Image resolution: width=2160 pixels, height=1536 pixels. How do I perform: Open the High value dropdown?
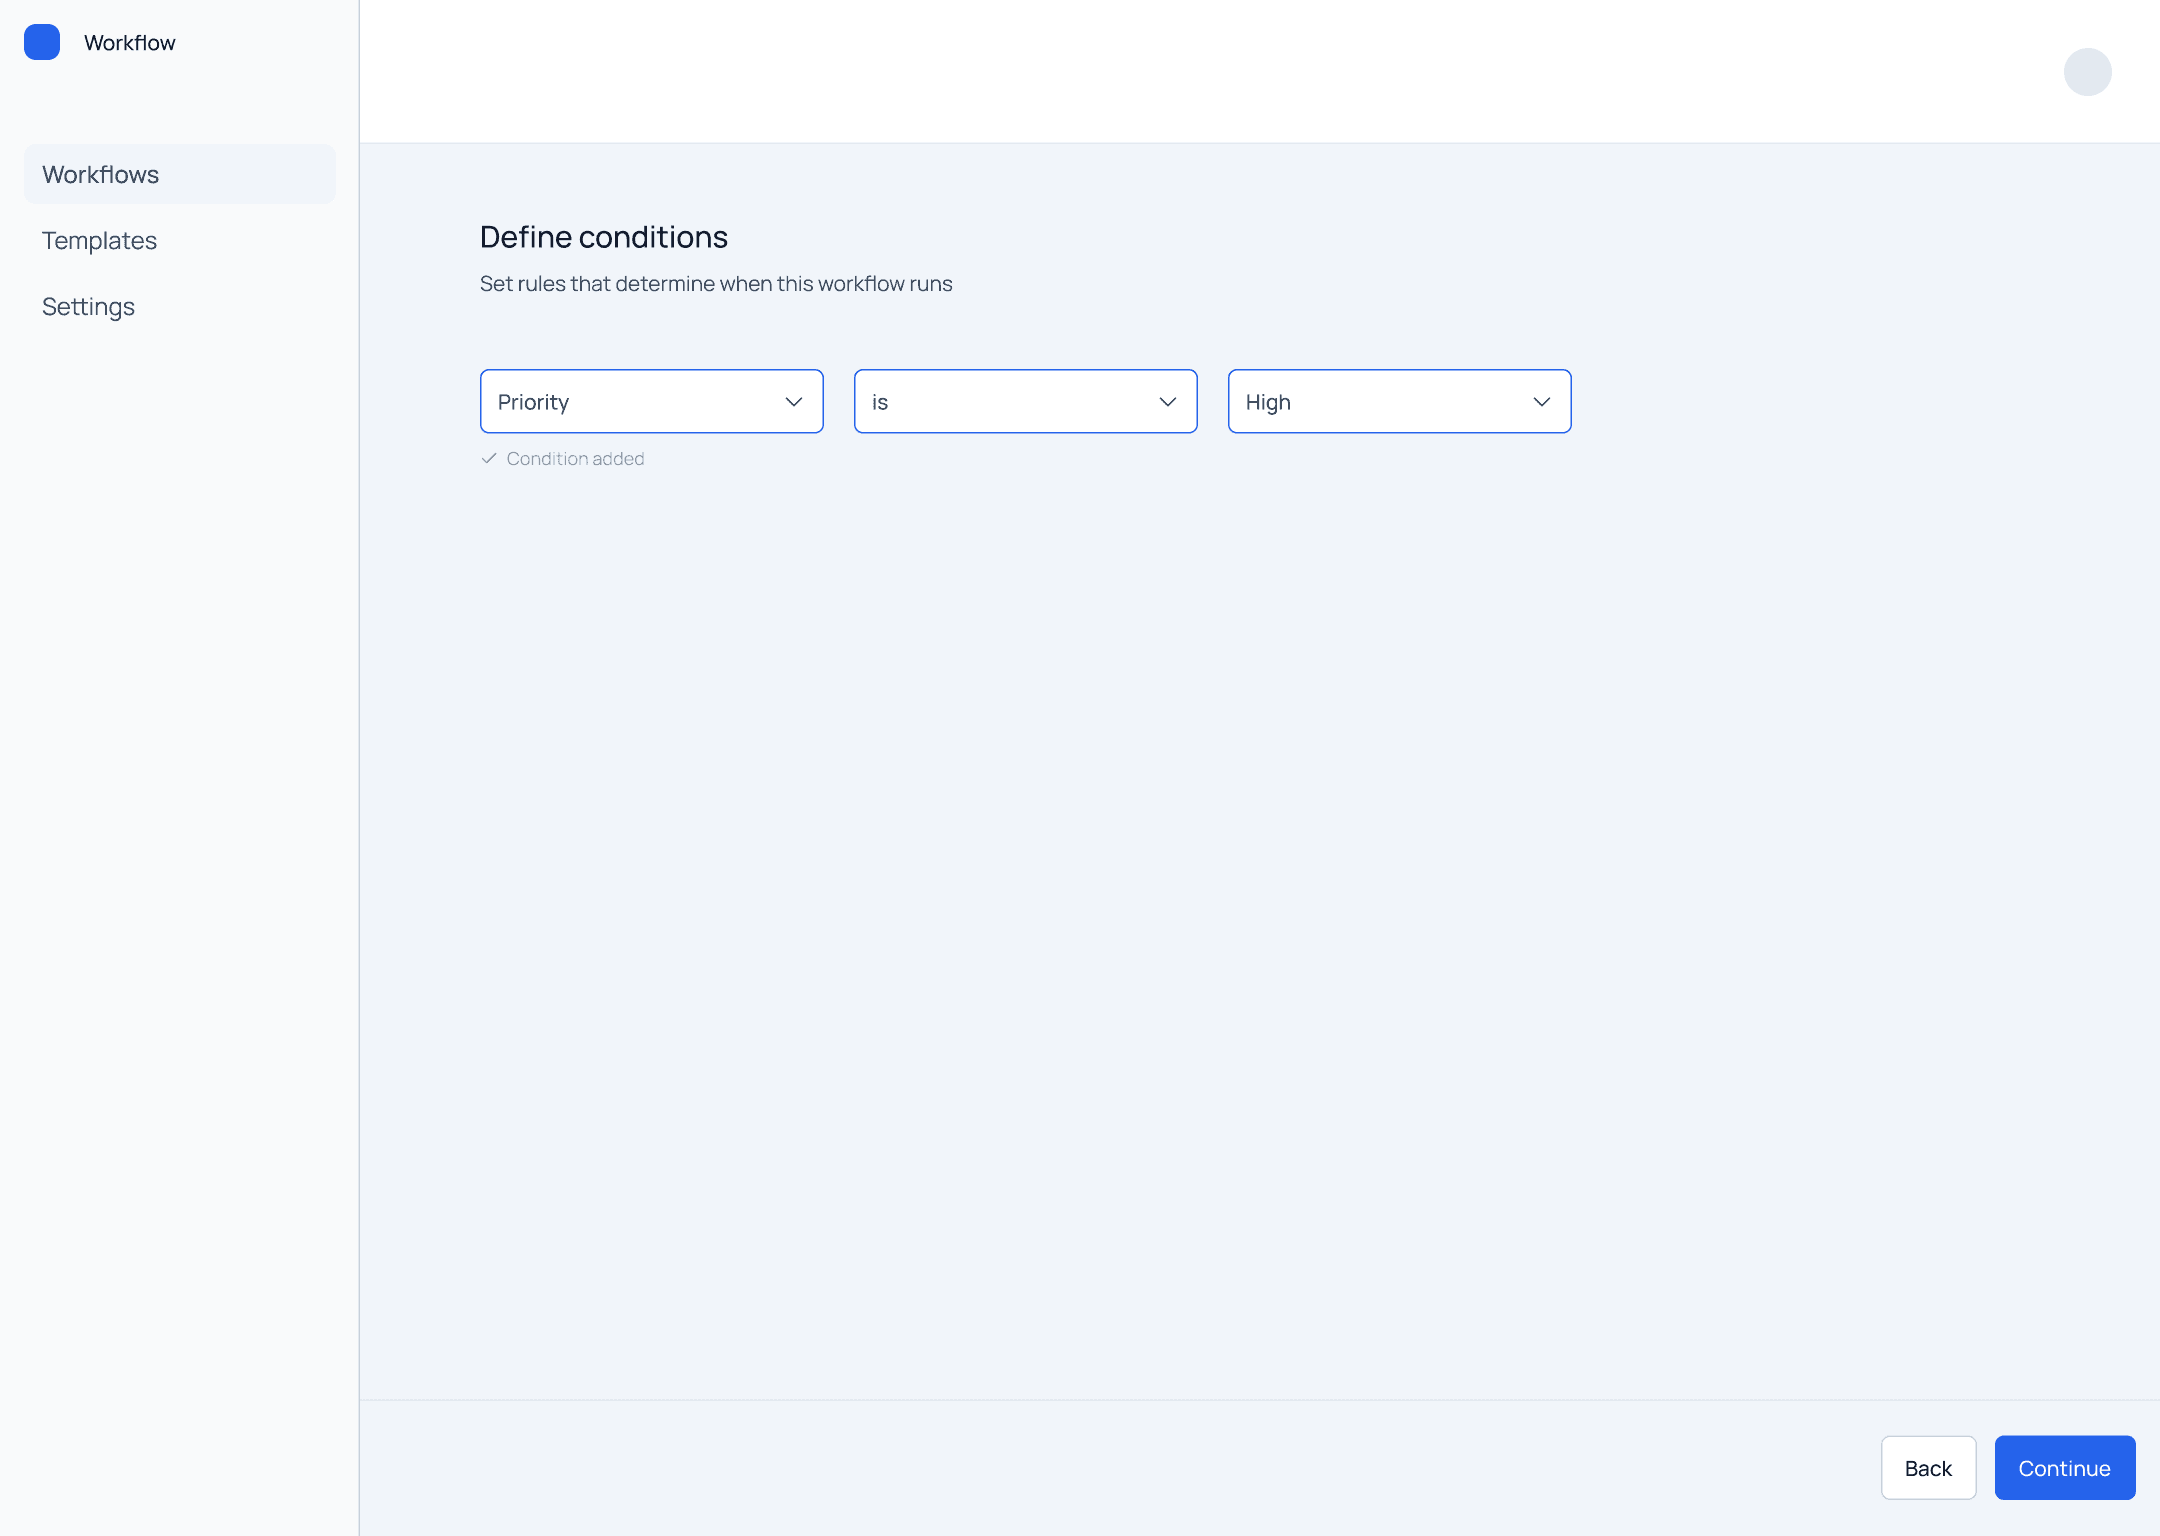(1399, 402)
